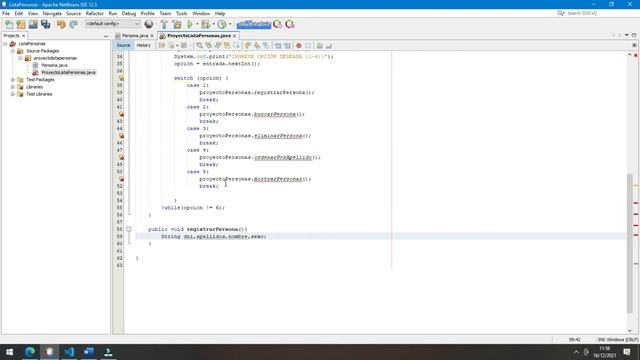
Task: Click the New File toolbar icon
Action: 9,24
